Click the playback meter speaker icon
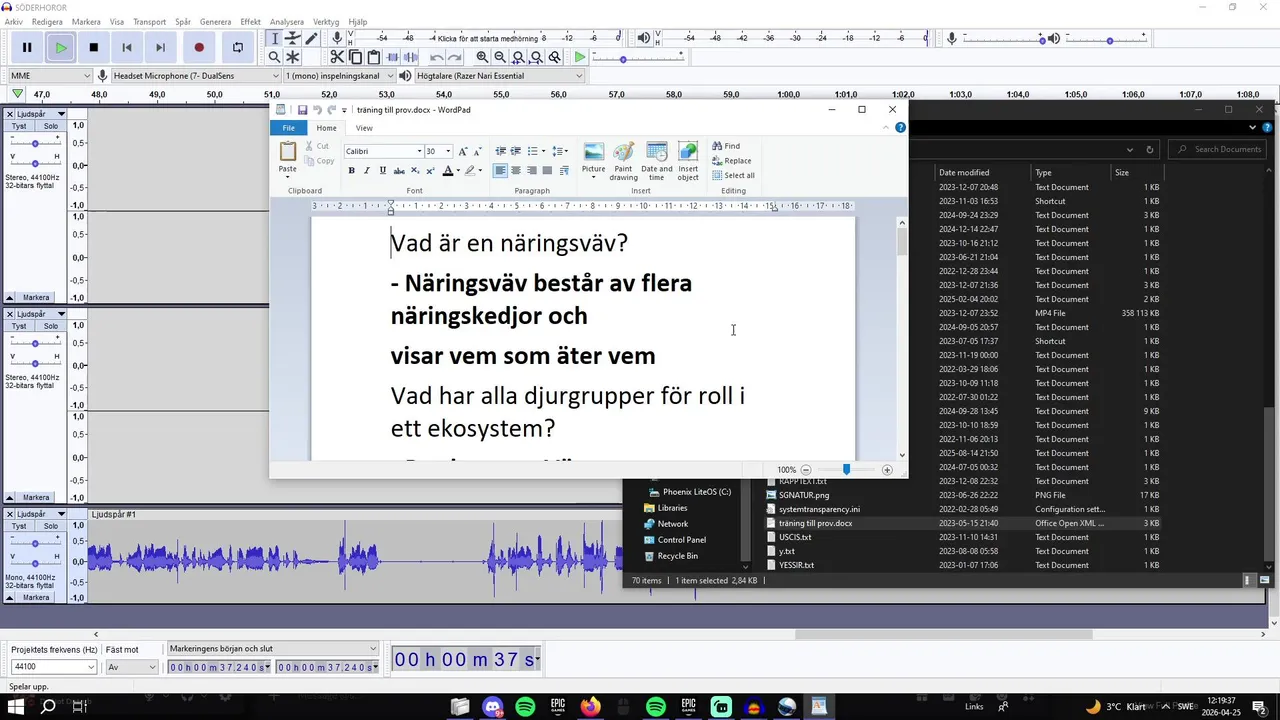 (644, 38)
